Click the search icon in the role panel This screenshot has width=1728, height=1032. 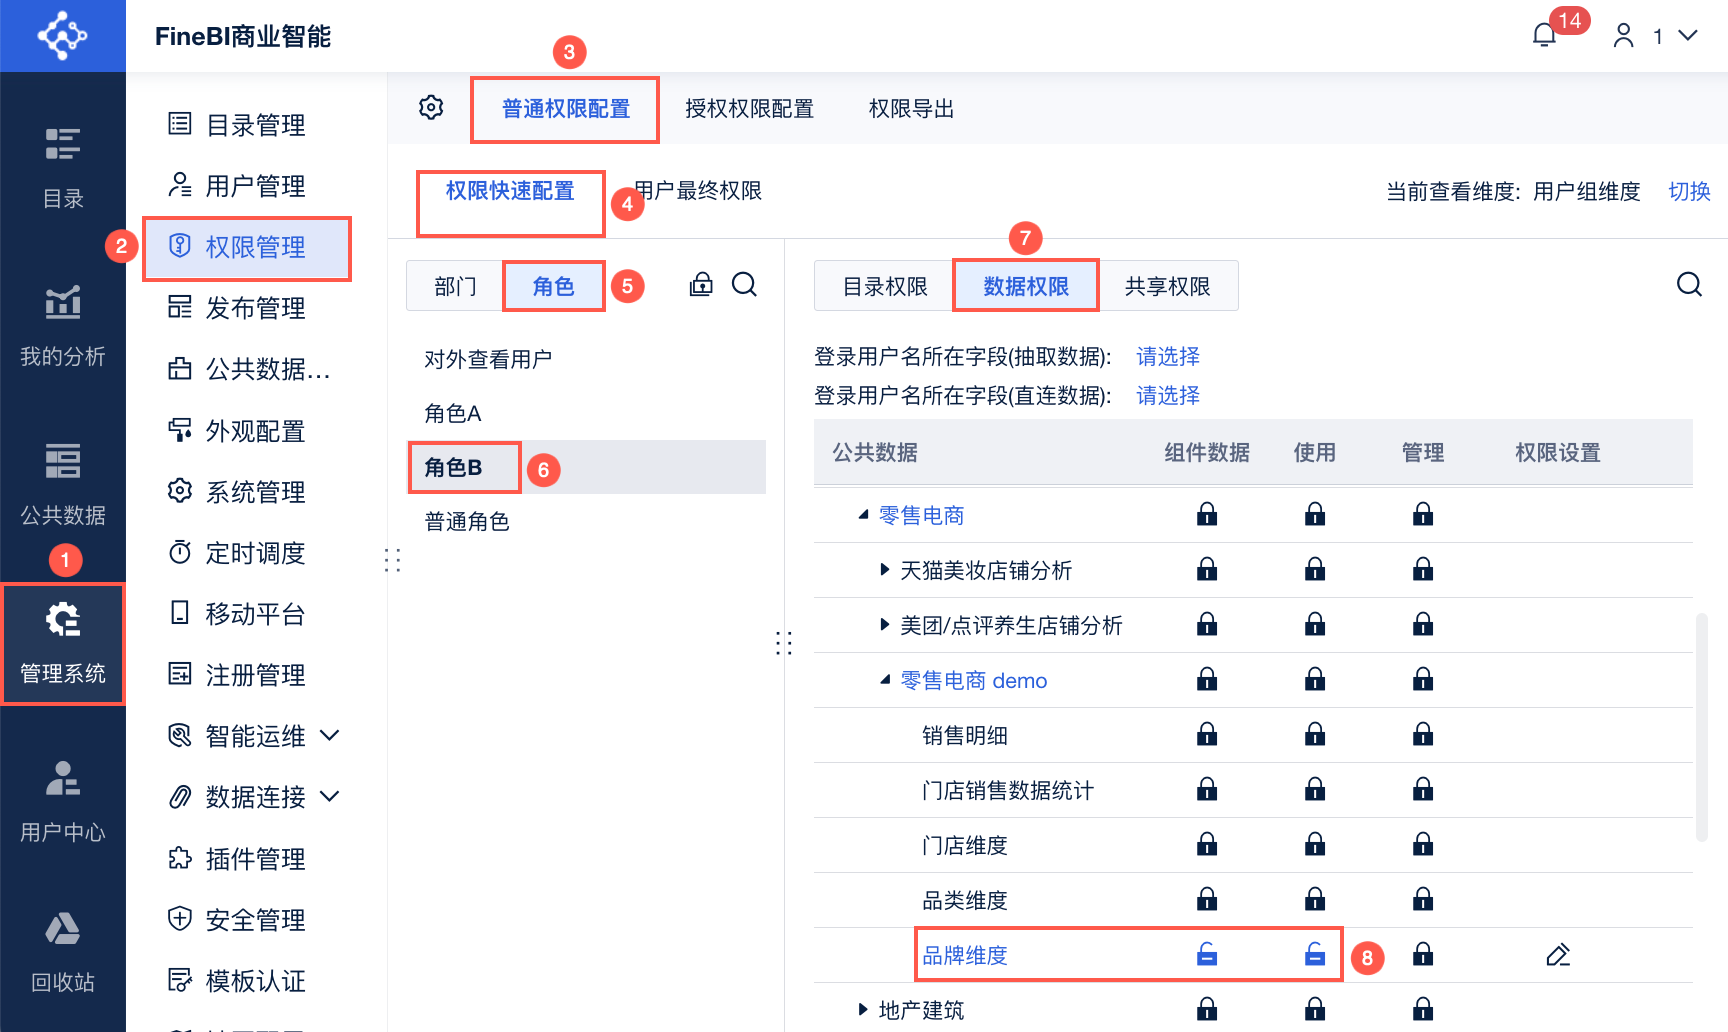(x=744, y=285)
